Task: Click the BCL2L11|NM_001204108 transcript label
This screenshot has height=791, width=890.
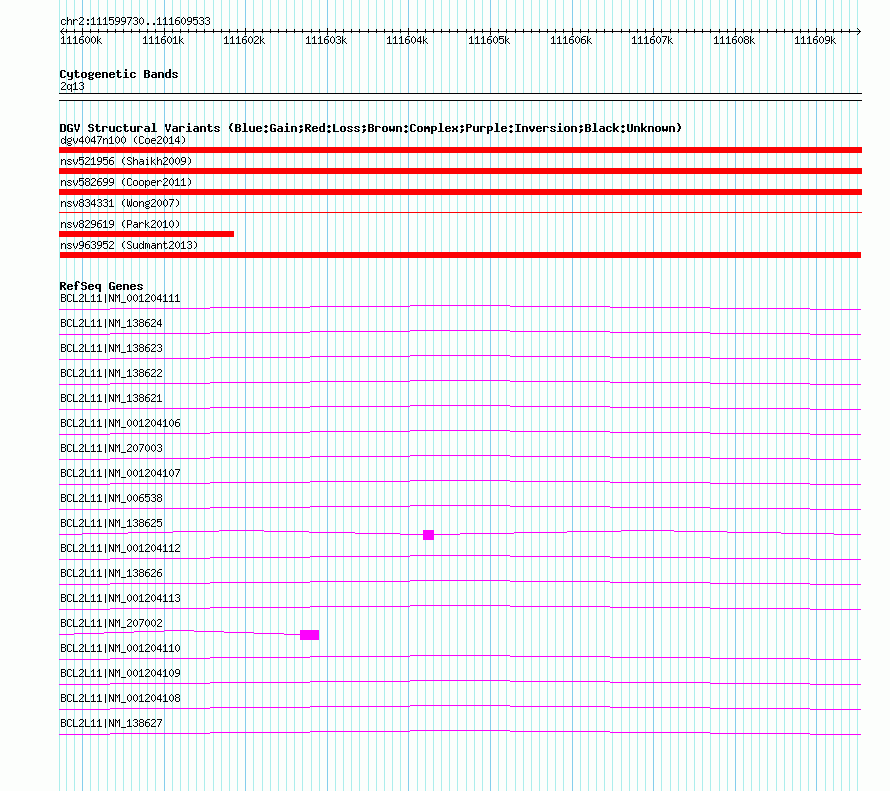Action: click(x=120, y=698)
